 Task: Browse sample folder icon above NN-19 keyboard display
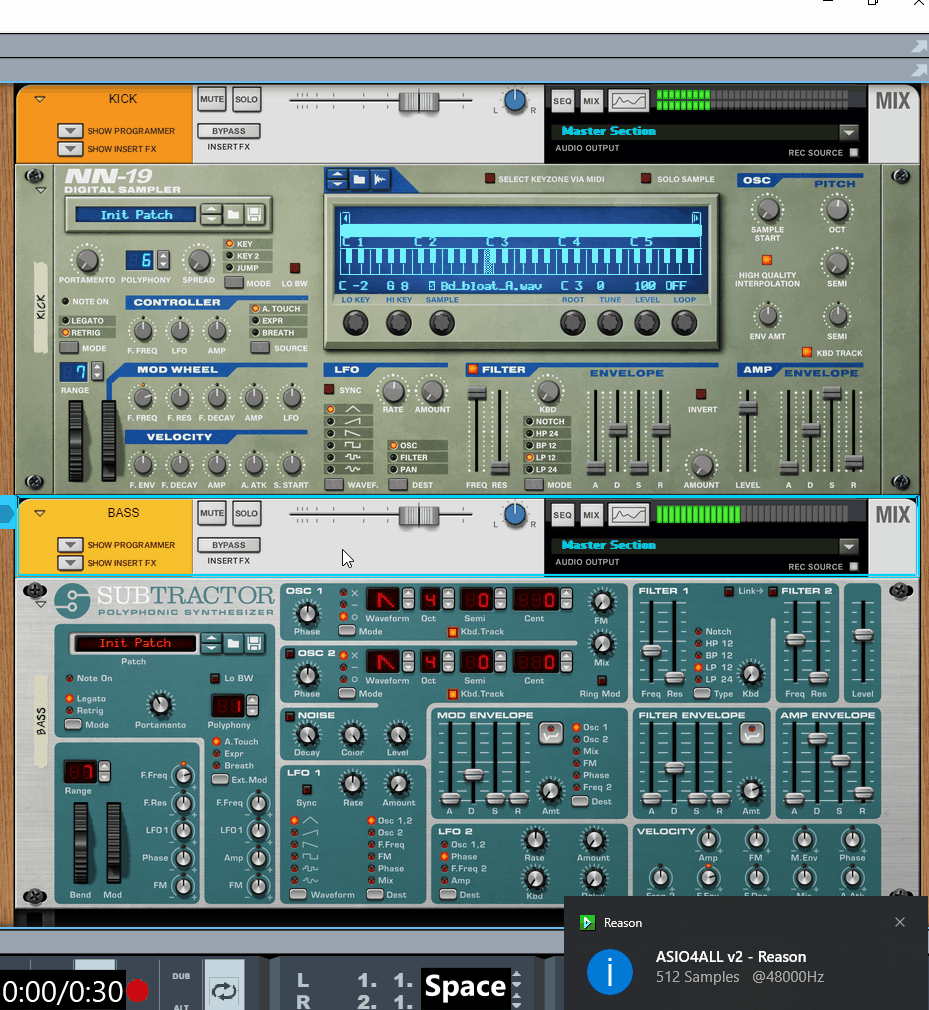point(359,179)
